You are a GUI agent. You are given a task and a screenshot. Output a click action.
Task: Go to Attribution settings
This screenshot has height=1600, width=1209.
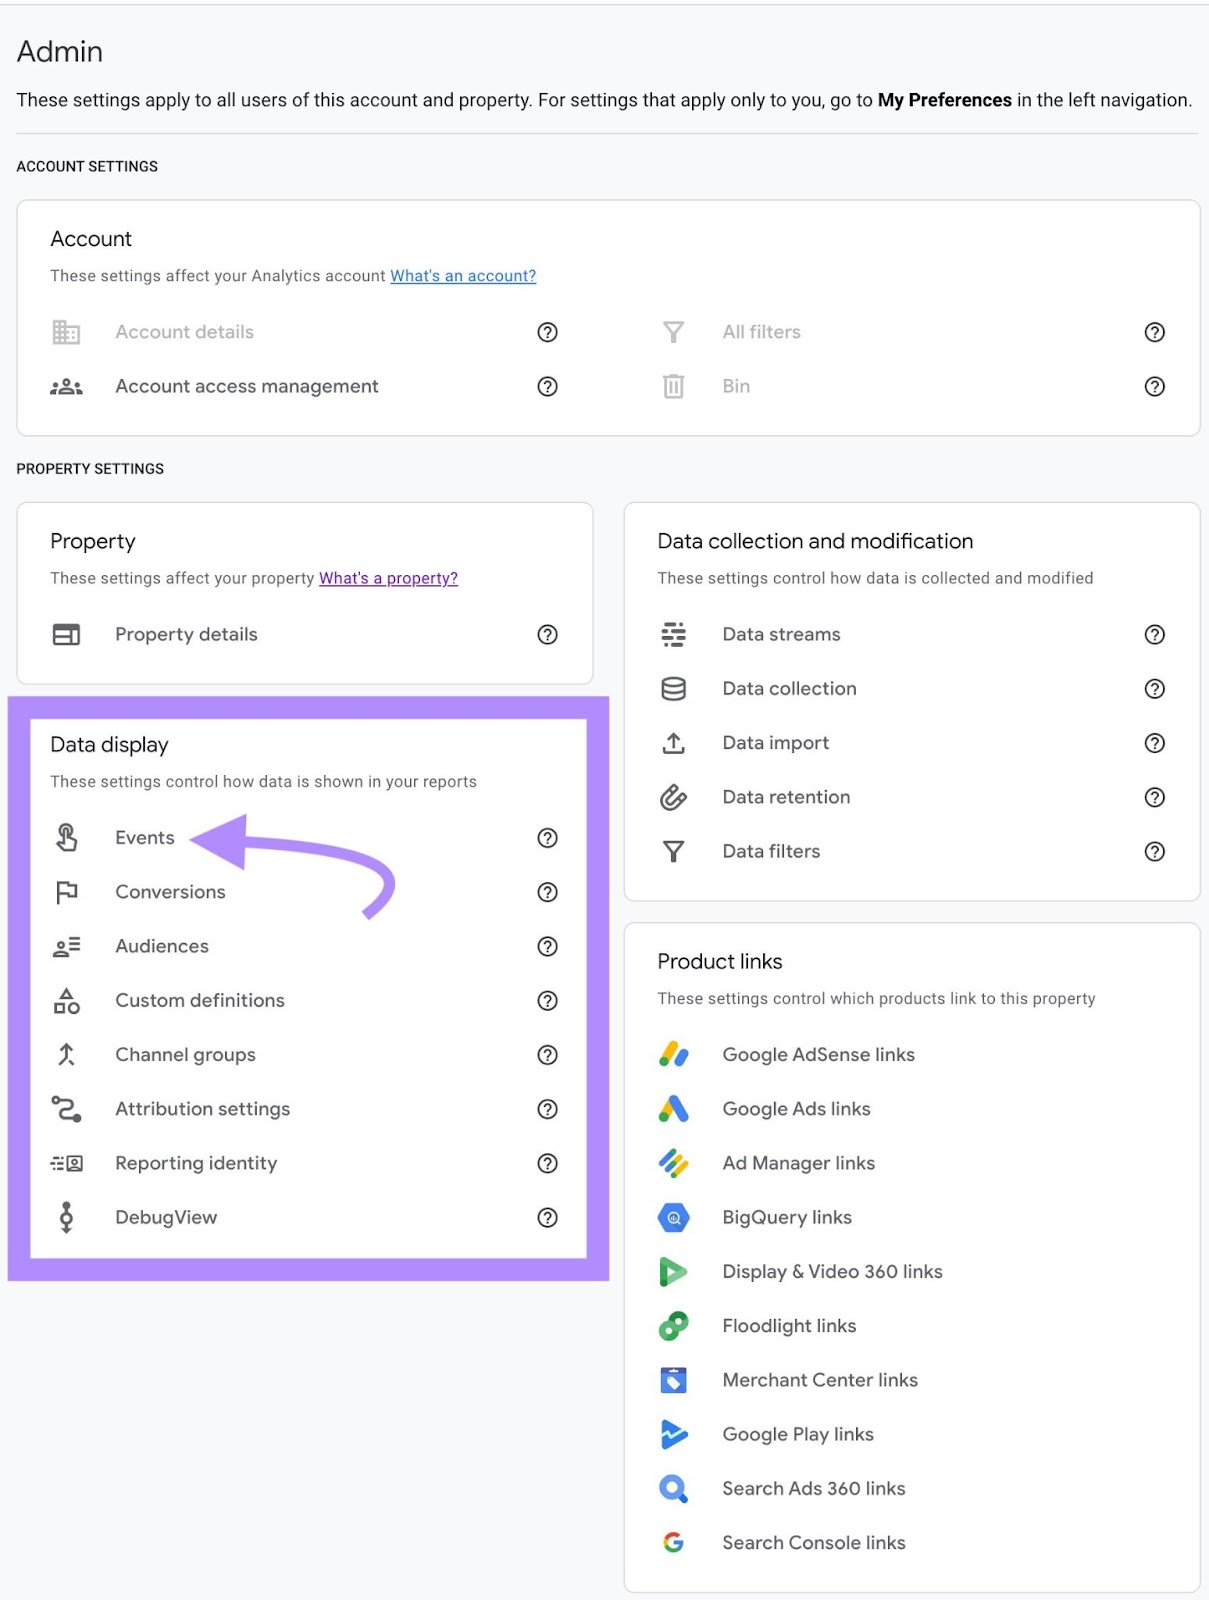coord(202,1108)
